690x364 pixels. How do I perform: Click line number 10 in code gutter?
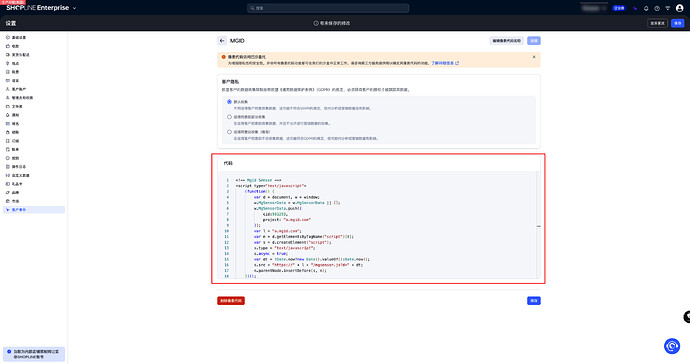pos(227,231)
